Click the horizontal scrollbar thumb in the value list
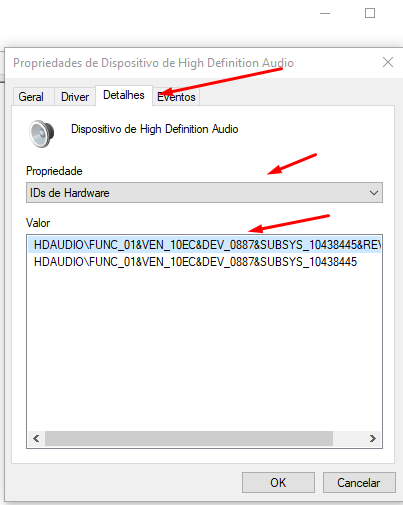 coord(189,438)
